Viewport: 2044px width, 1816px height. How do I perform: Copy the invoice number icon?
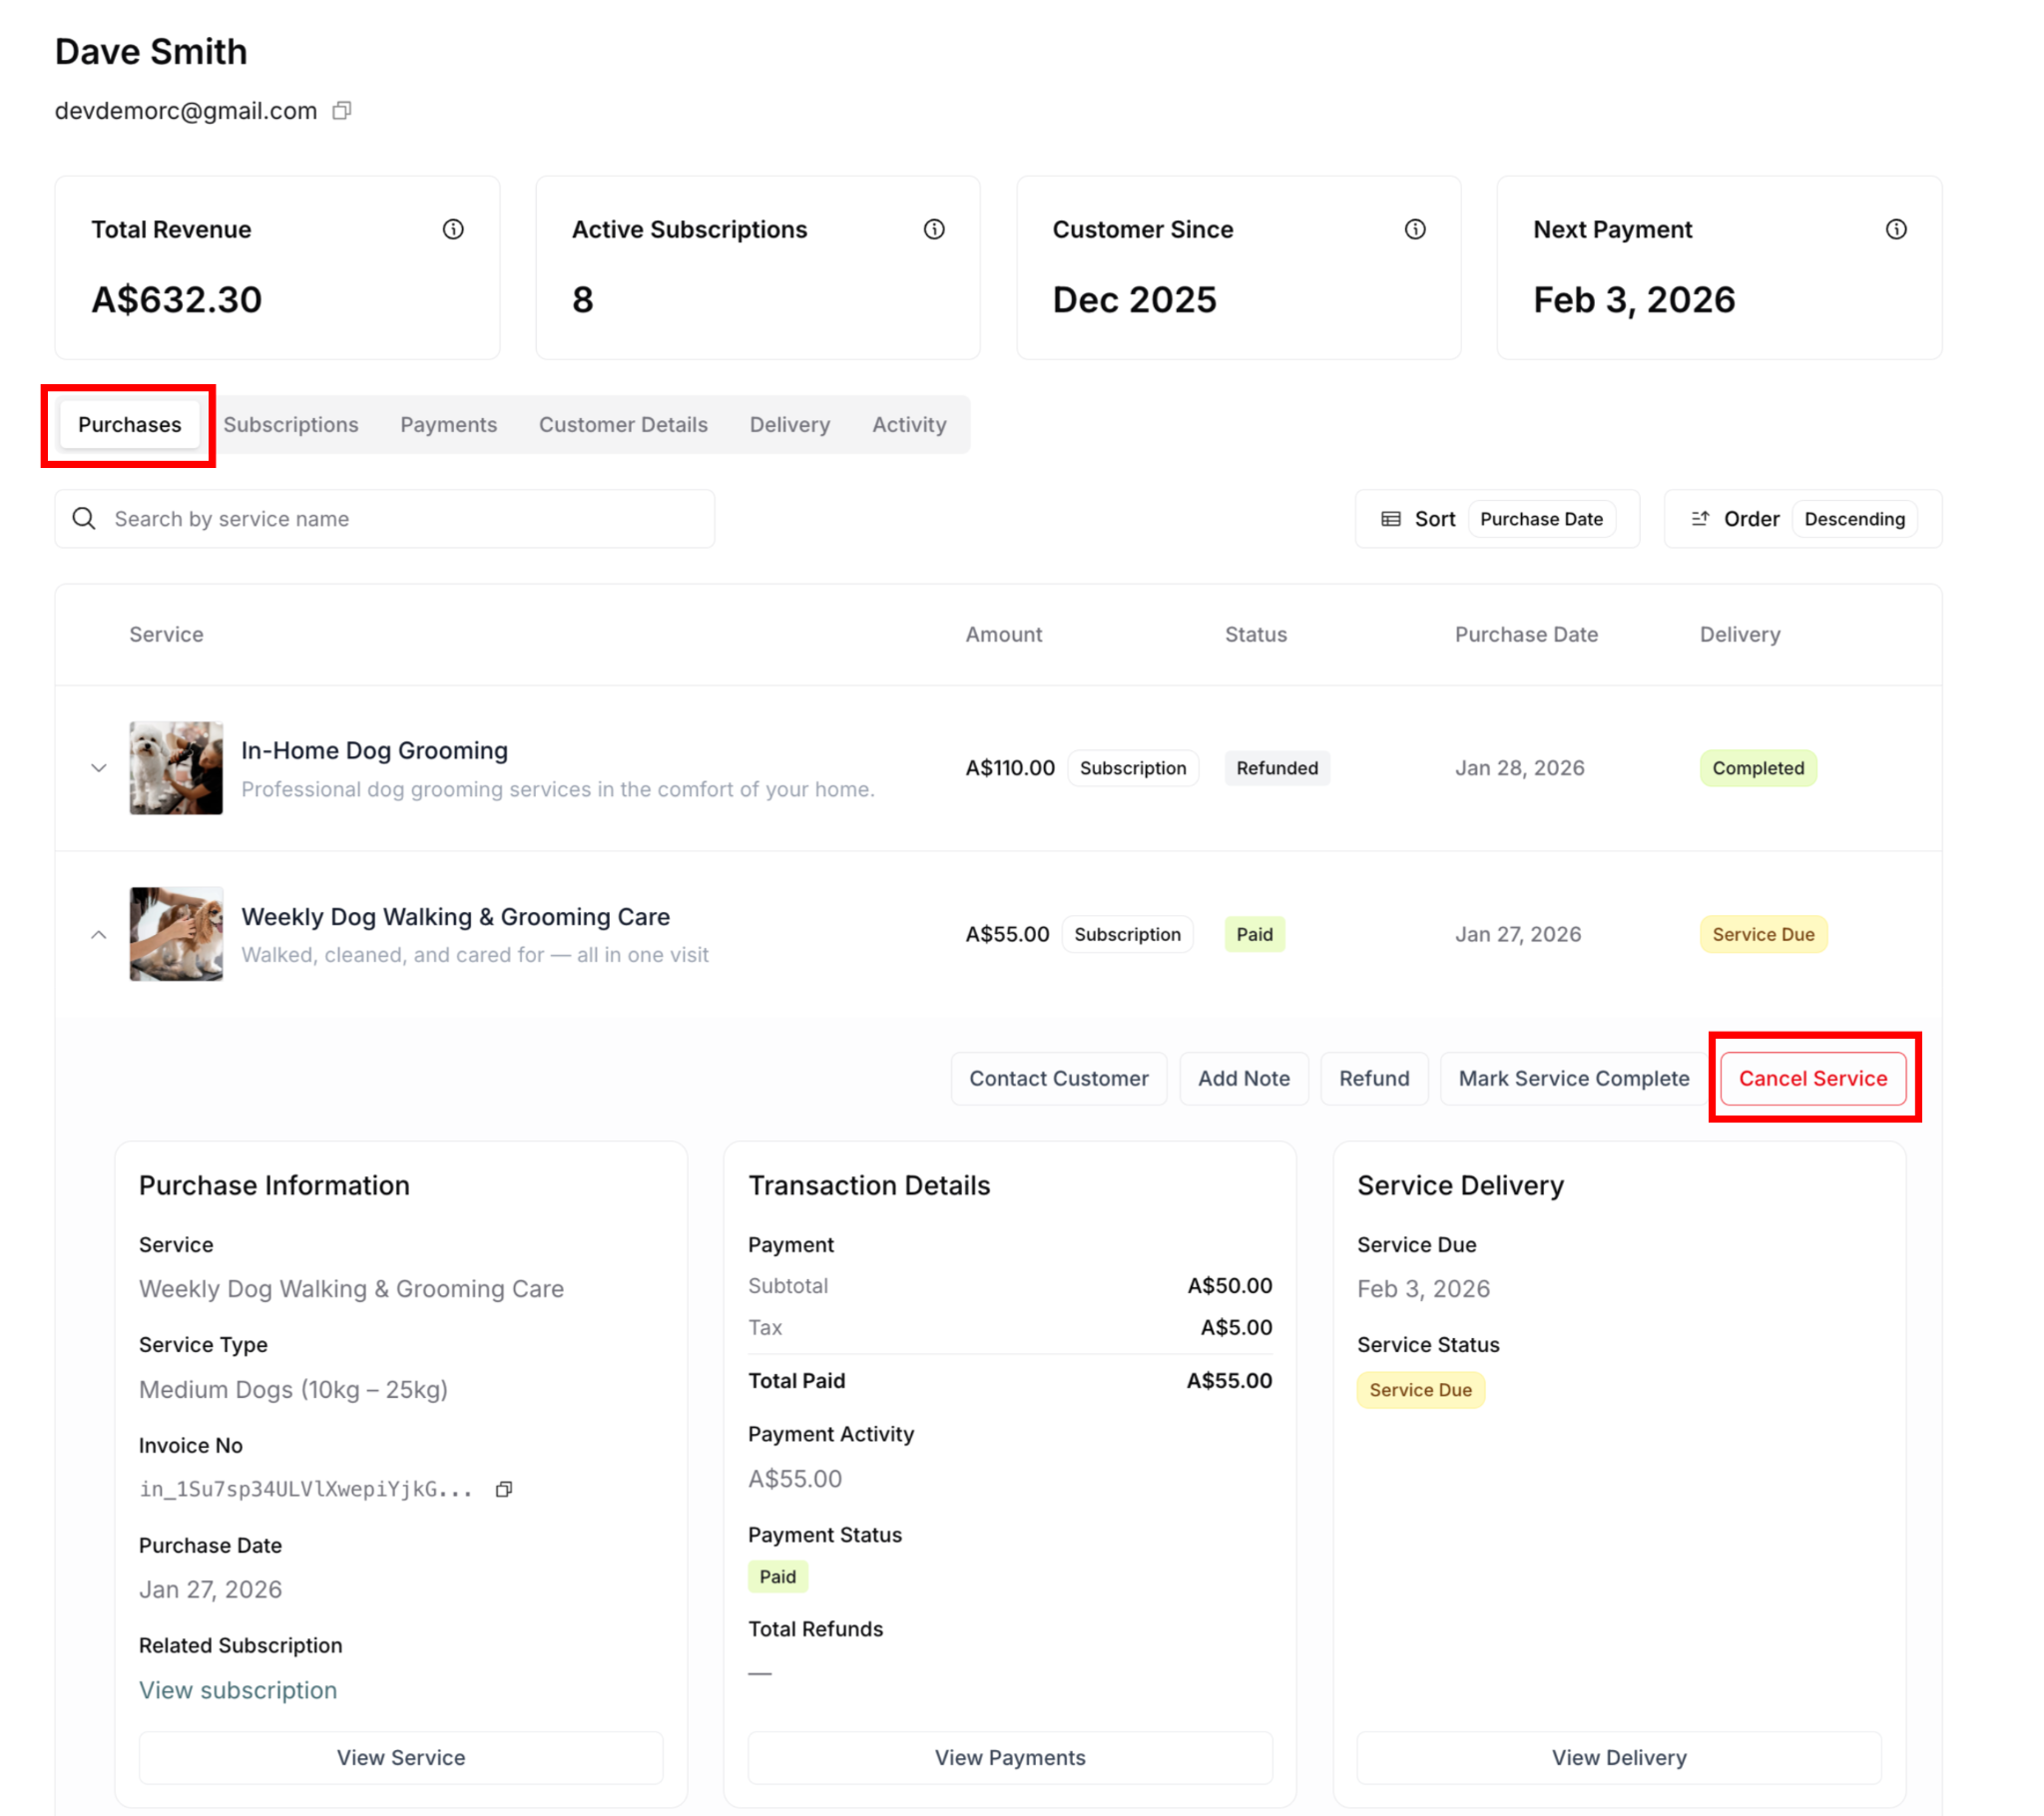[x=504, y=1489]
